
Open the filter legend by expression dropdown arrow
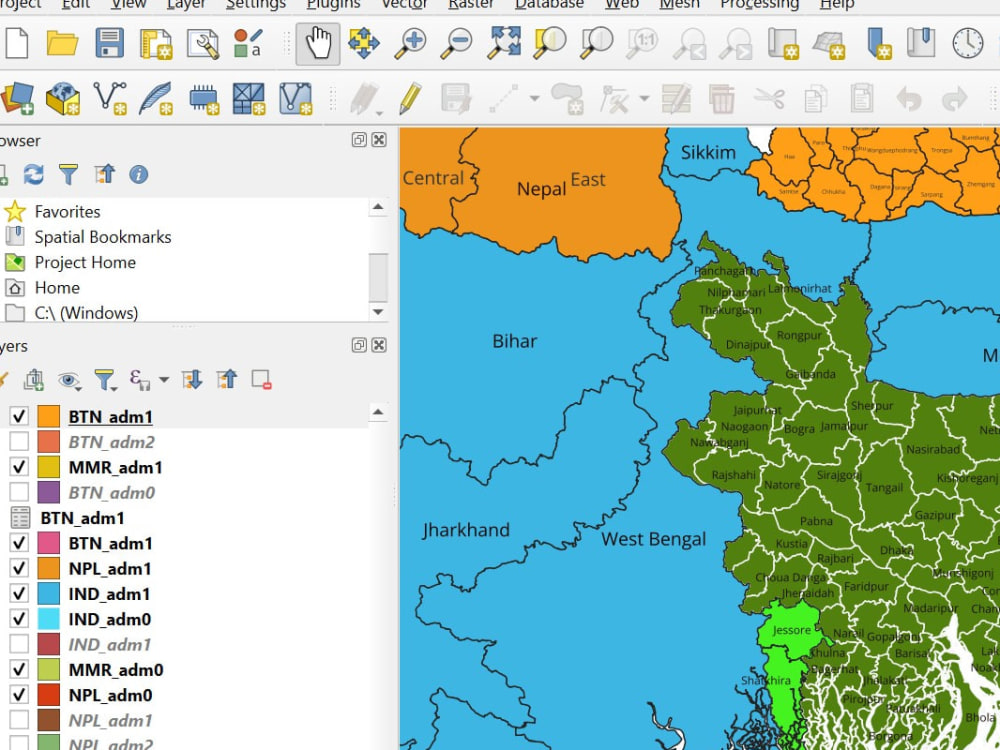[x=164, y=380]
